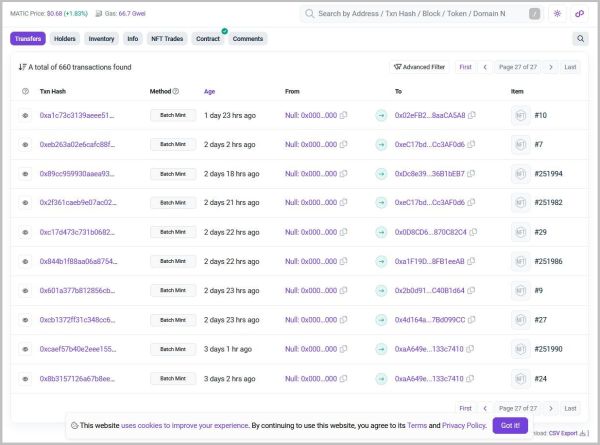Preview transaction 0xc17d473c731b0682 with eye icon

[x=25, y=232]
